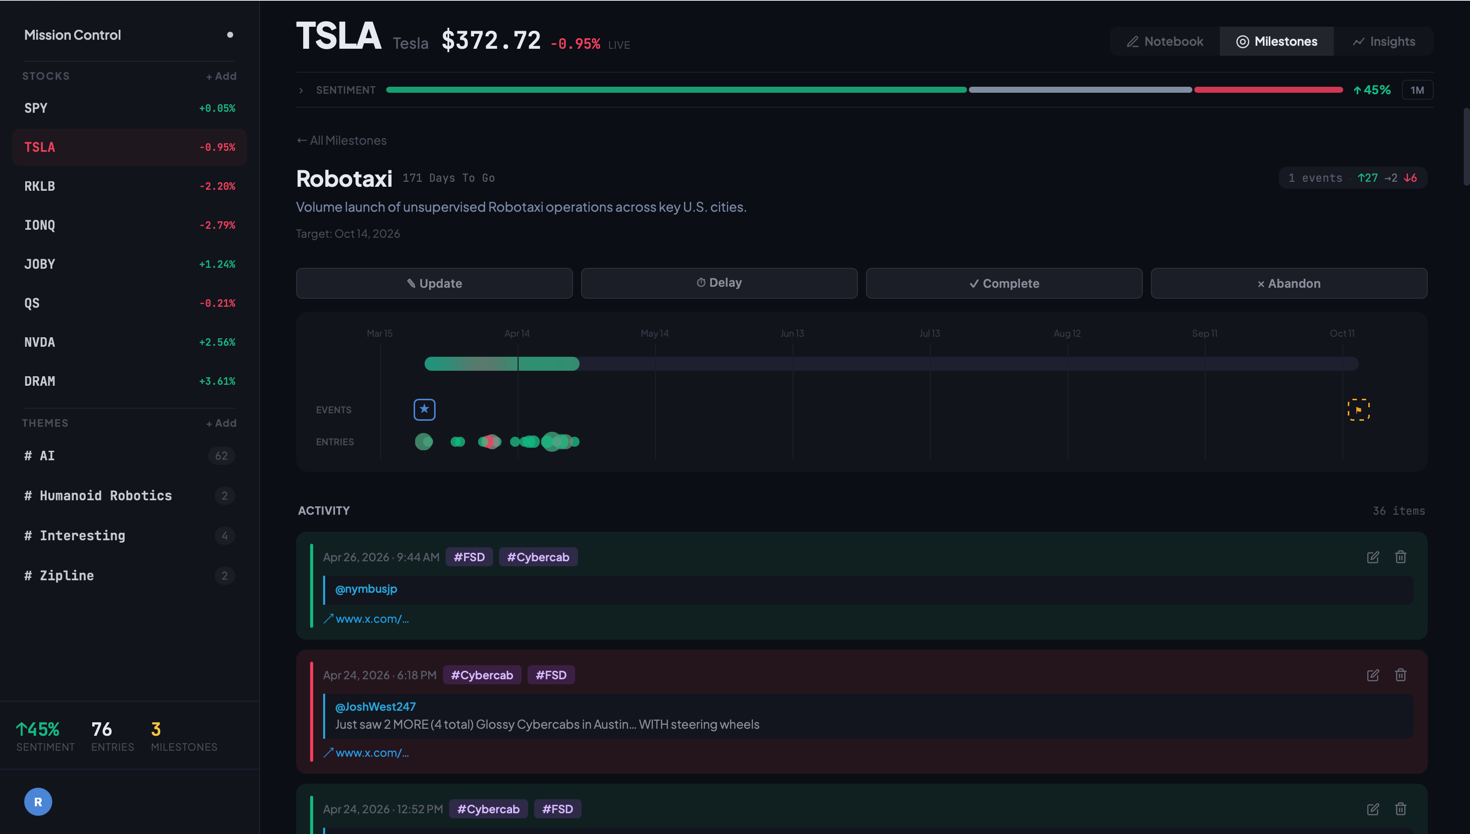Switch to the Notebook tab

(1165, 41)
